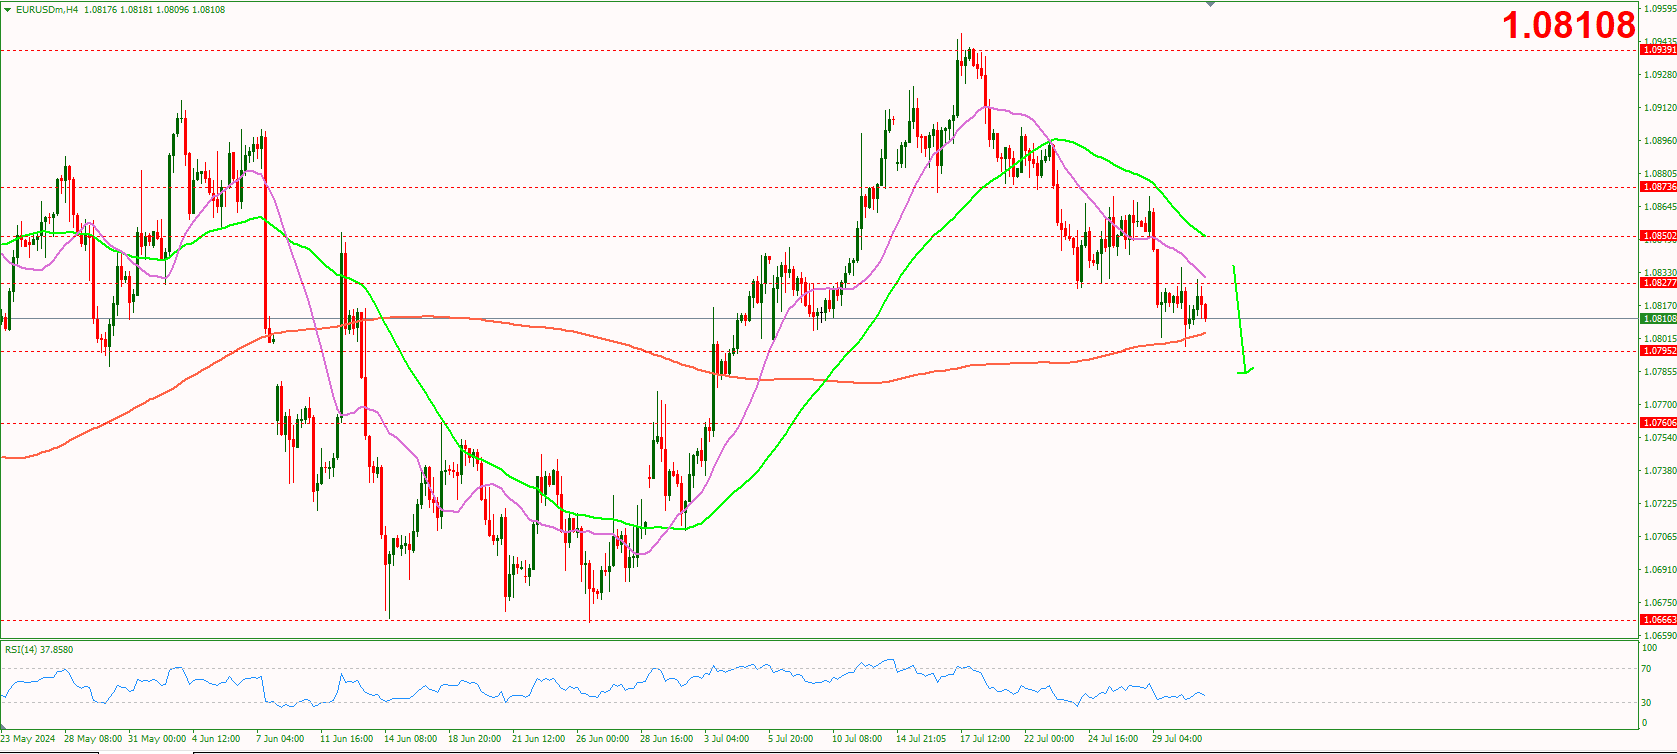
Task: Select the red 1.07606 level price tag
Action: (x=1659, y=423)
